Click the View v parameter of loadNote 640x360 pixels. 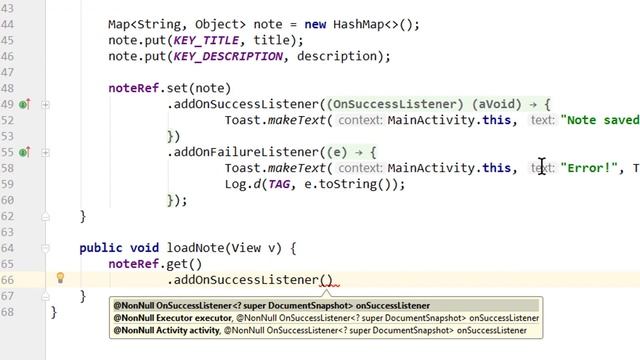click(253, 248)
